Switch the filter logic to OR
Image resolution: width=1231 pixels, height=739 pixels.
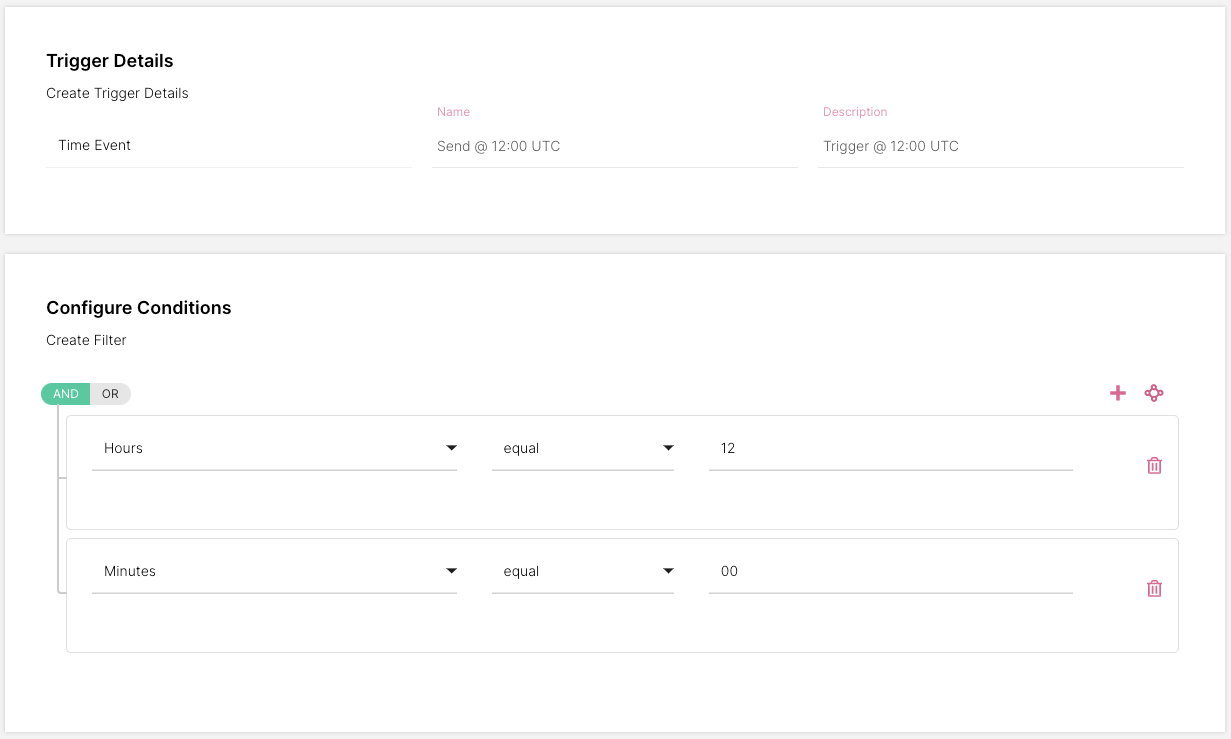(x=110, y=394)
